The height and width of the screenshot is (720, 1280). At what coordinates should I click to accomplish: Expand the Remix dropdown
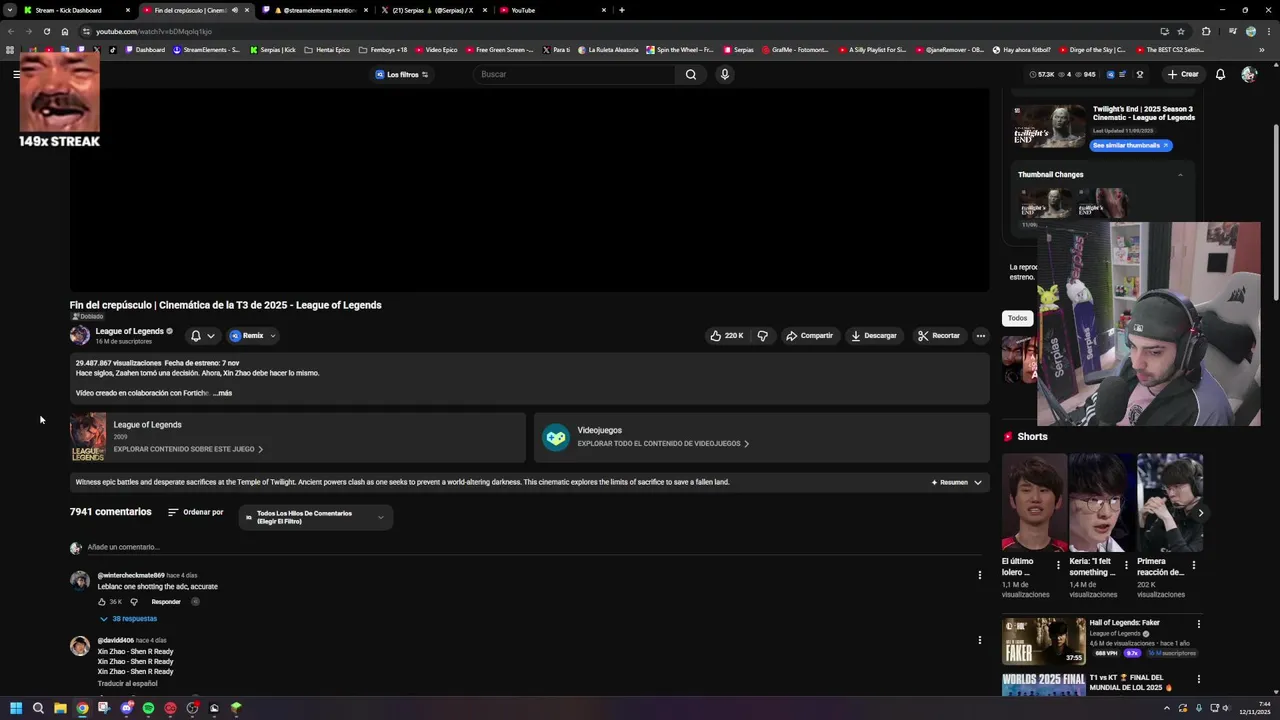coord(252,336)
